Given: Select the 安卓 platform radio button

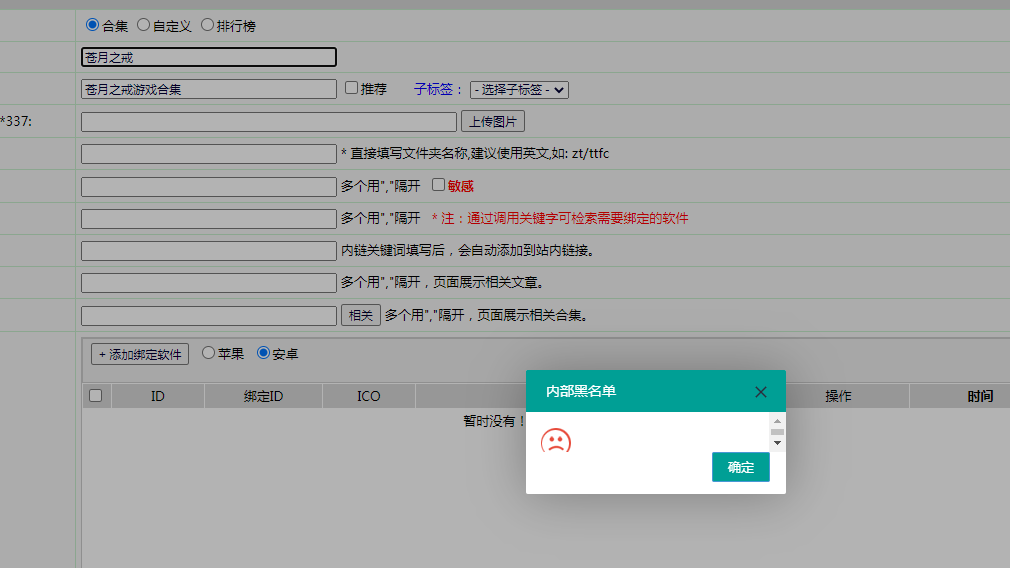Looking at the screenshot, I should (x=264, y=353).
